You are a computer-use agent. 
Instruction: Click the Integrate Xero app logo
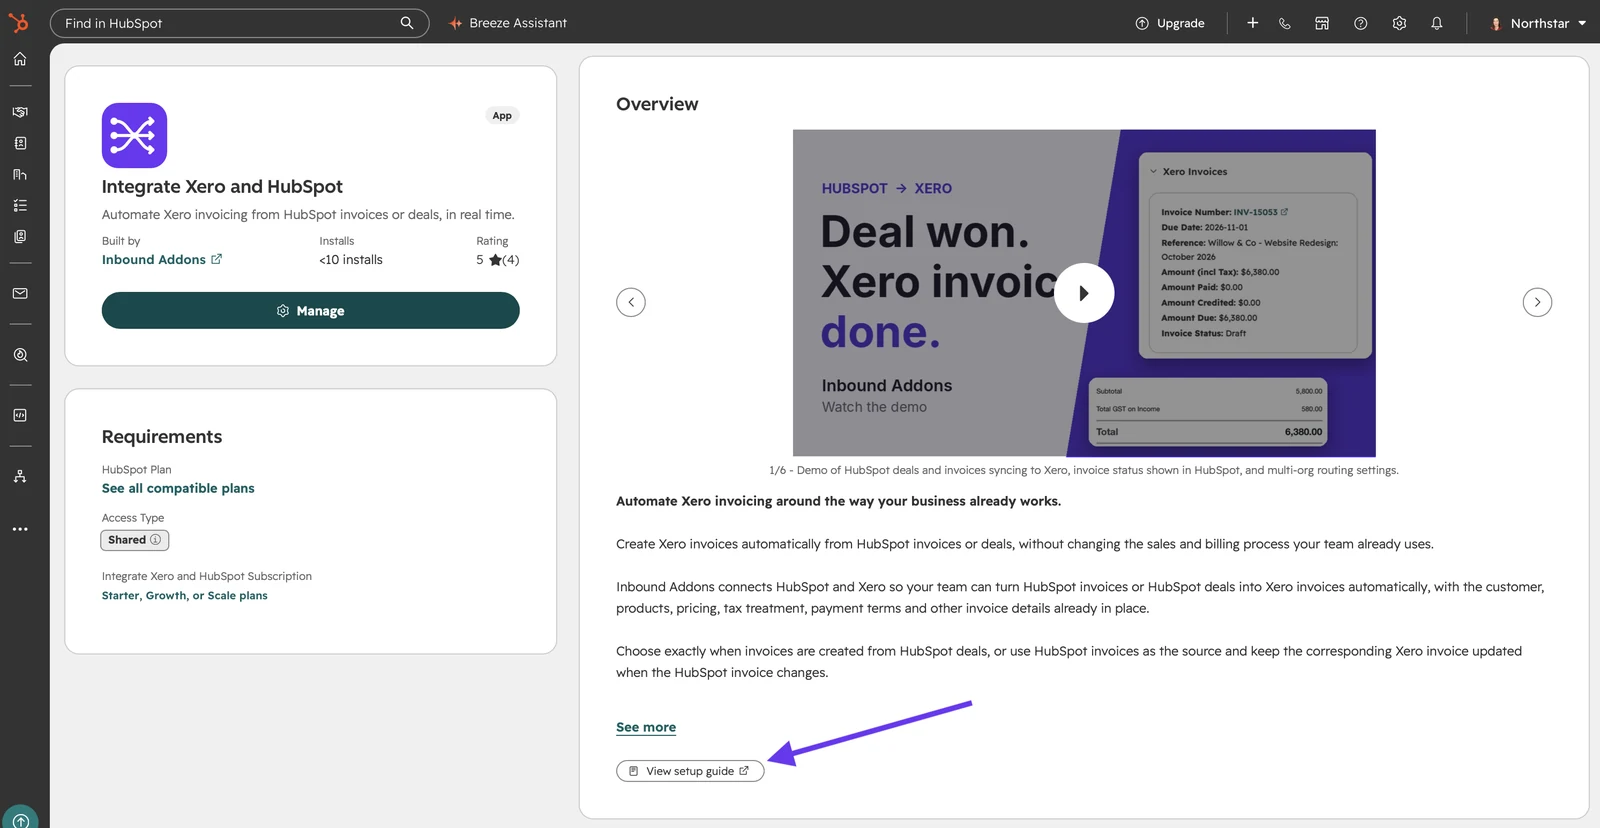click(134, 135)
